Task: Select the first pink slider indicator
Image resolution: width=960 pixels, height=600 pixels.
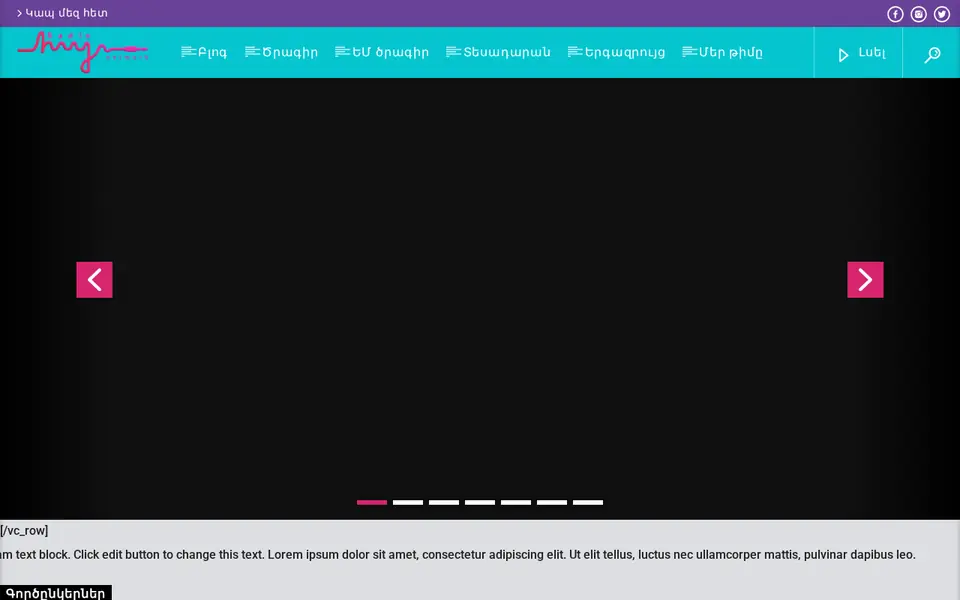Action: click(x=372, y=503)
